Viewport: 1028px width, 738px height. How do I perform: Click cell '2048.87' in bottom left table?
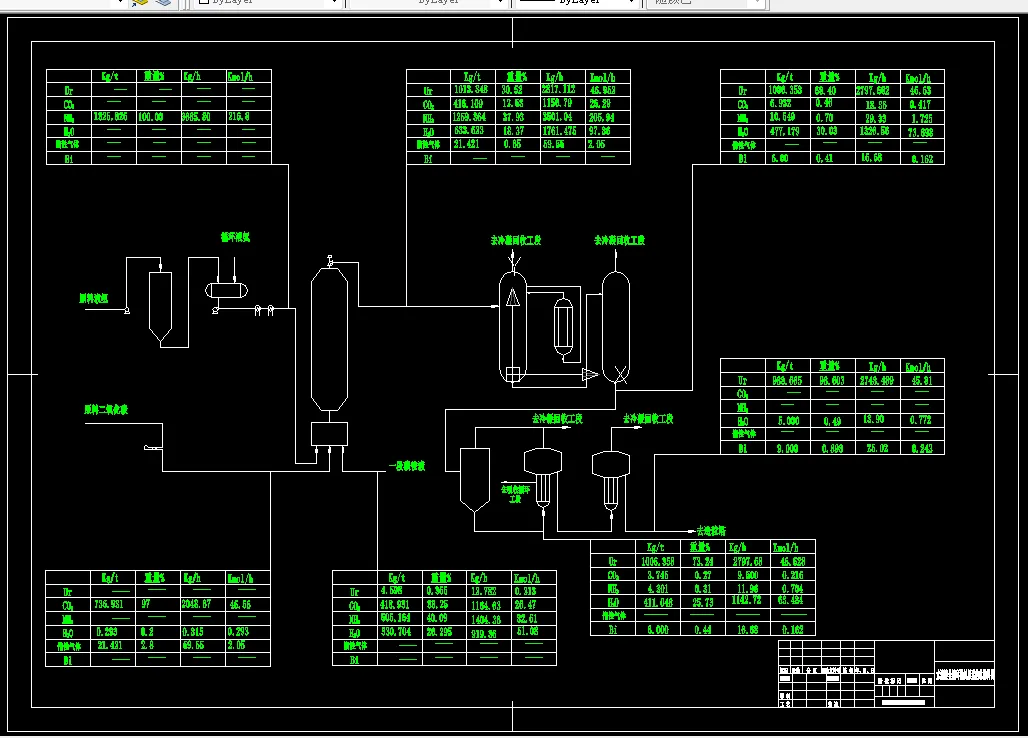(x=196, y=604)
